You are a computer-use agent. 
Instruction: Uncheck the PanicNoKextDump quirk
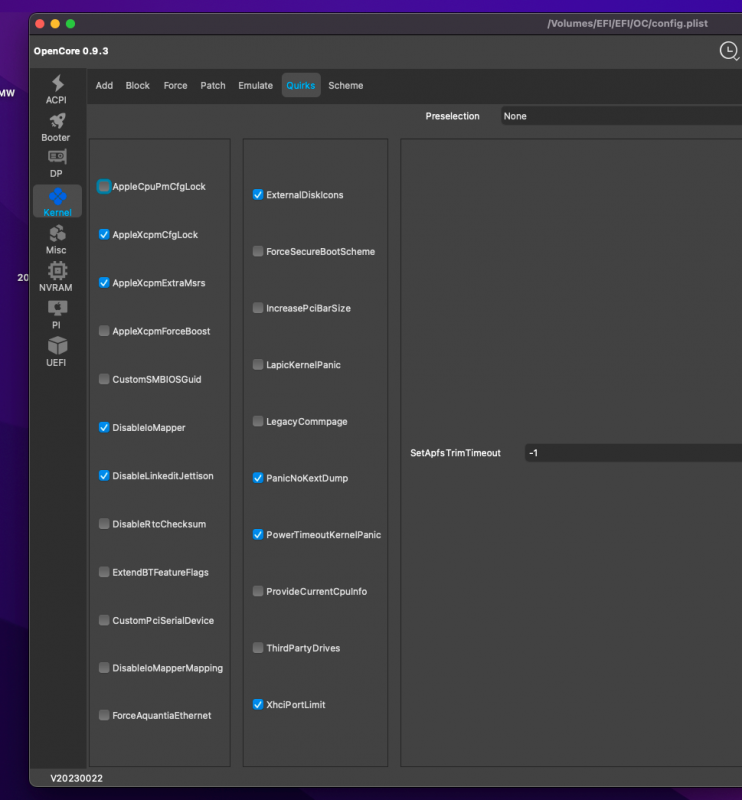coord(258,479)
